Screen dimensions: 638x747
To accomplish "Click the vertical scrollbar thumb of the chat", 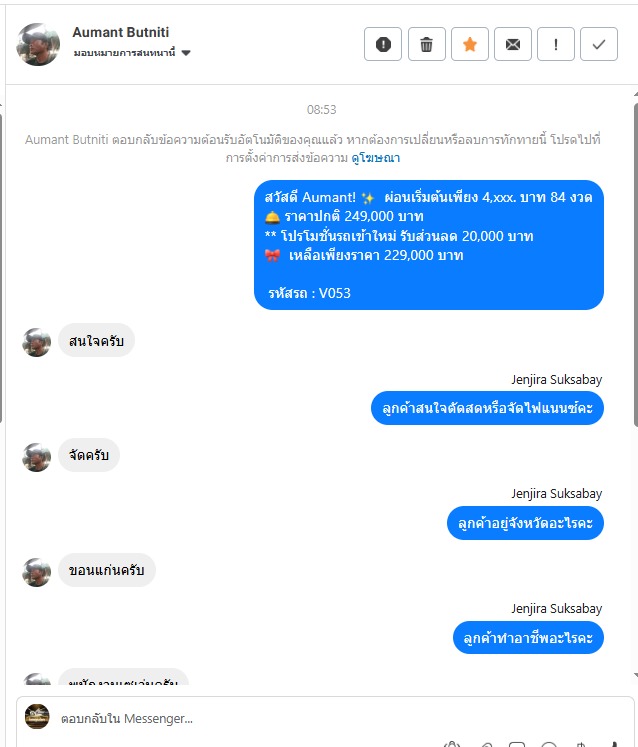I will pyautogui.click(x=636, y=264).
